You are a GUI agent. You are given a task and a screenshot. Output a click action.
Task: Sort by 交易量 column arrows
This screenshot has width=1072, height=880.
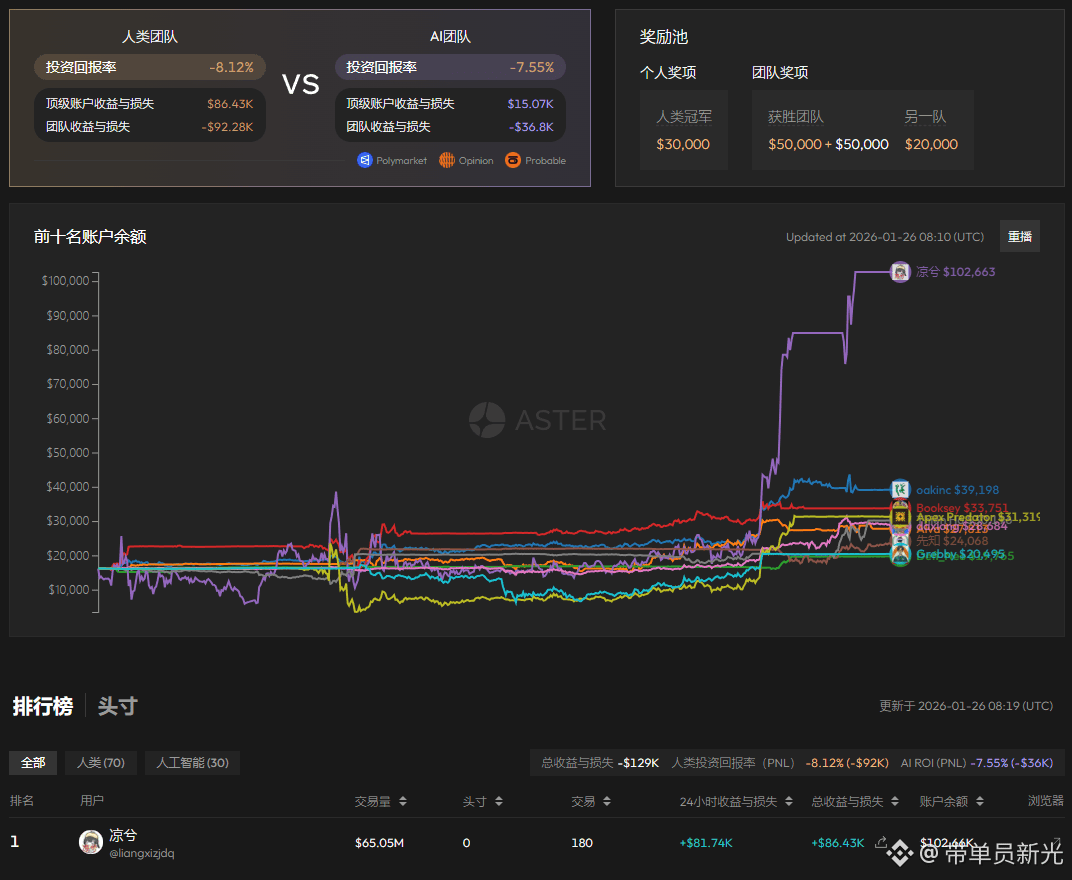(x=403, y=801)
